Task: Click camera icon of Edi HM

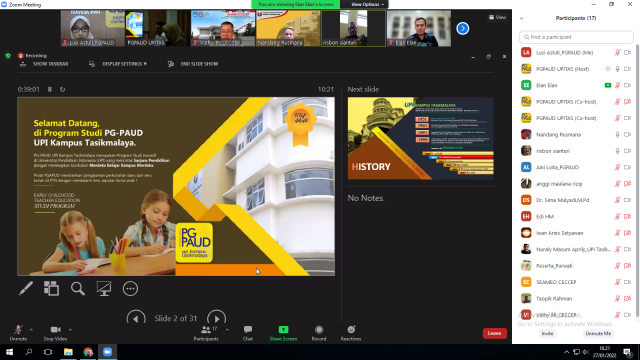Action: point(628,216)
